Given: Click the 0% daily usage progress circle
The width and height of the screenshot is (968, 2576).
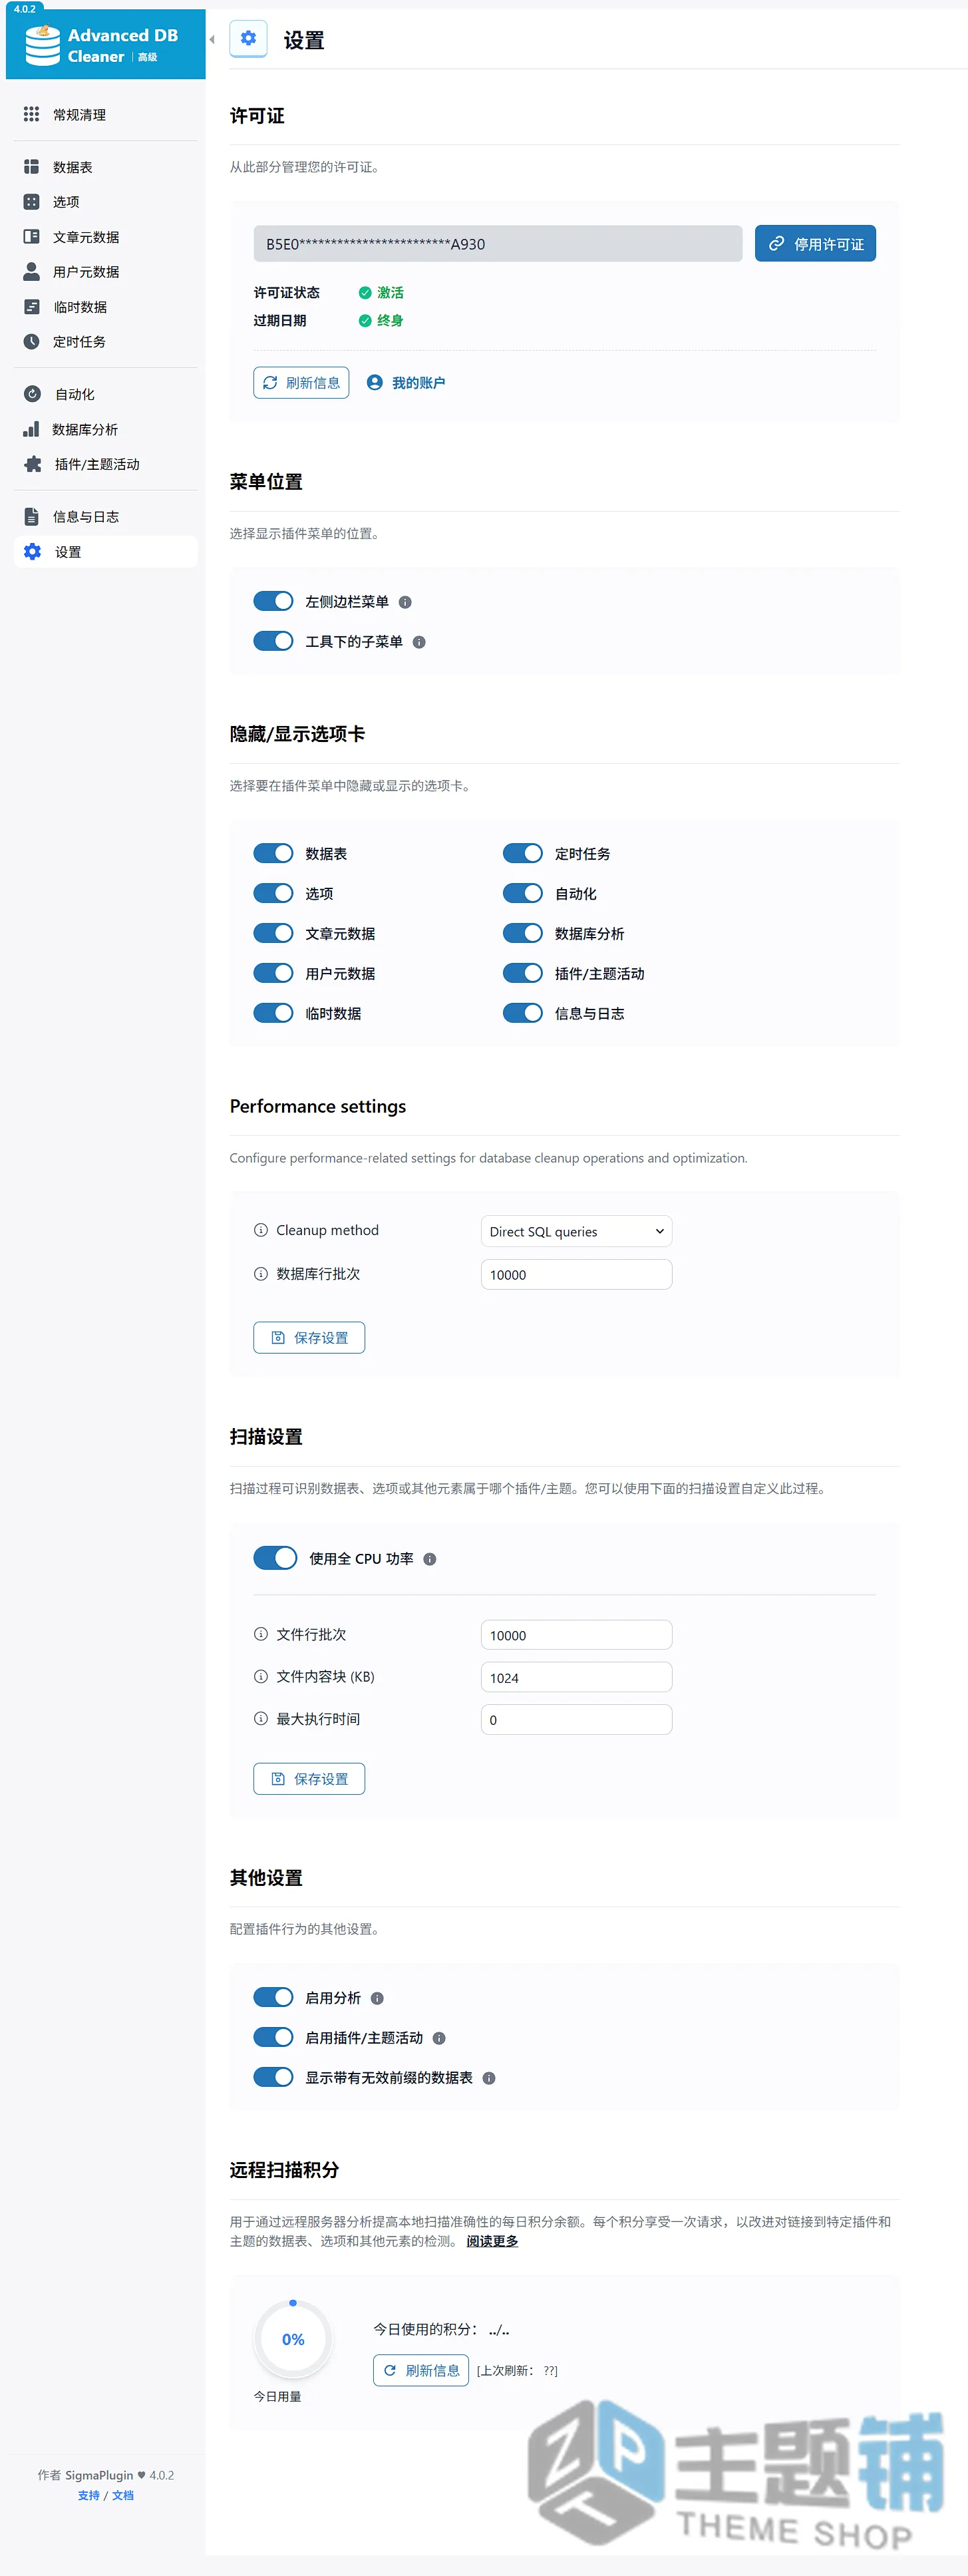Looking at the screenshot, I should (x=293, y=2340).
